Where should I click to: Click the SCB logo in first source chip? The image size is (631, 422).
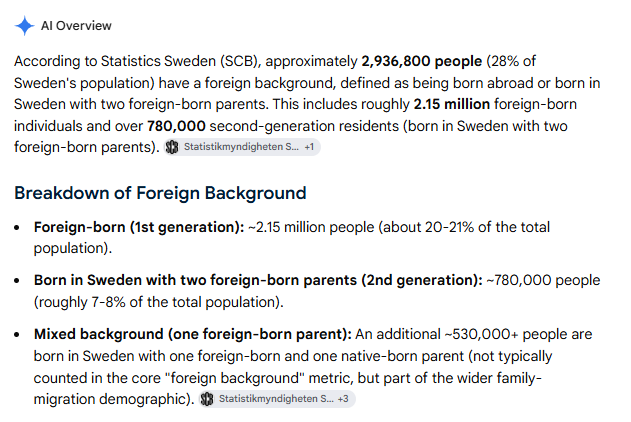(172, 147)
